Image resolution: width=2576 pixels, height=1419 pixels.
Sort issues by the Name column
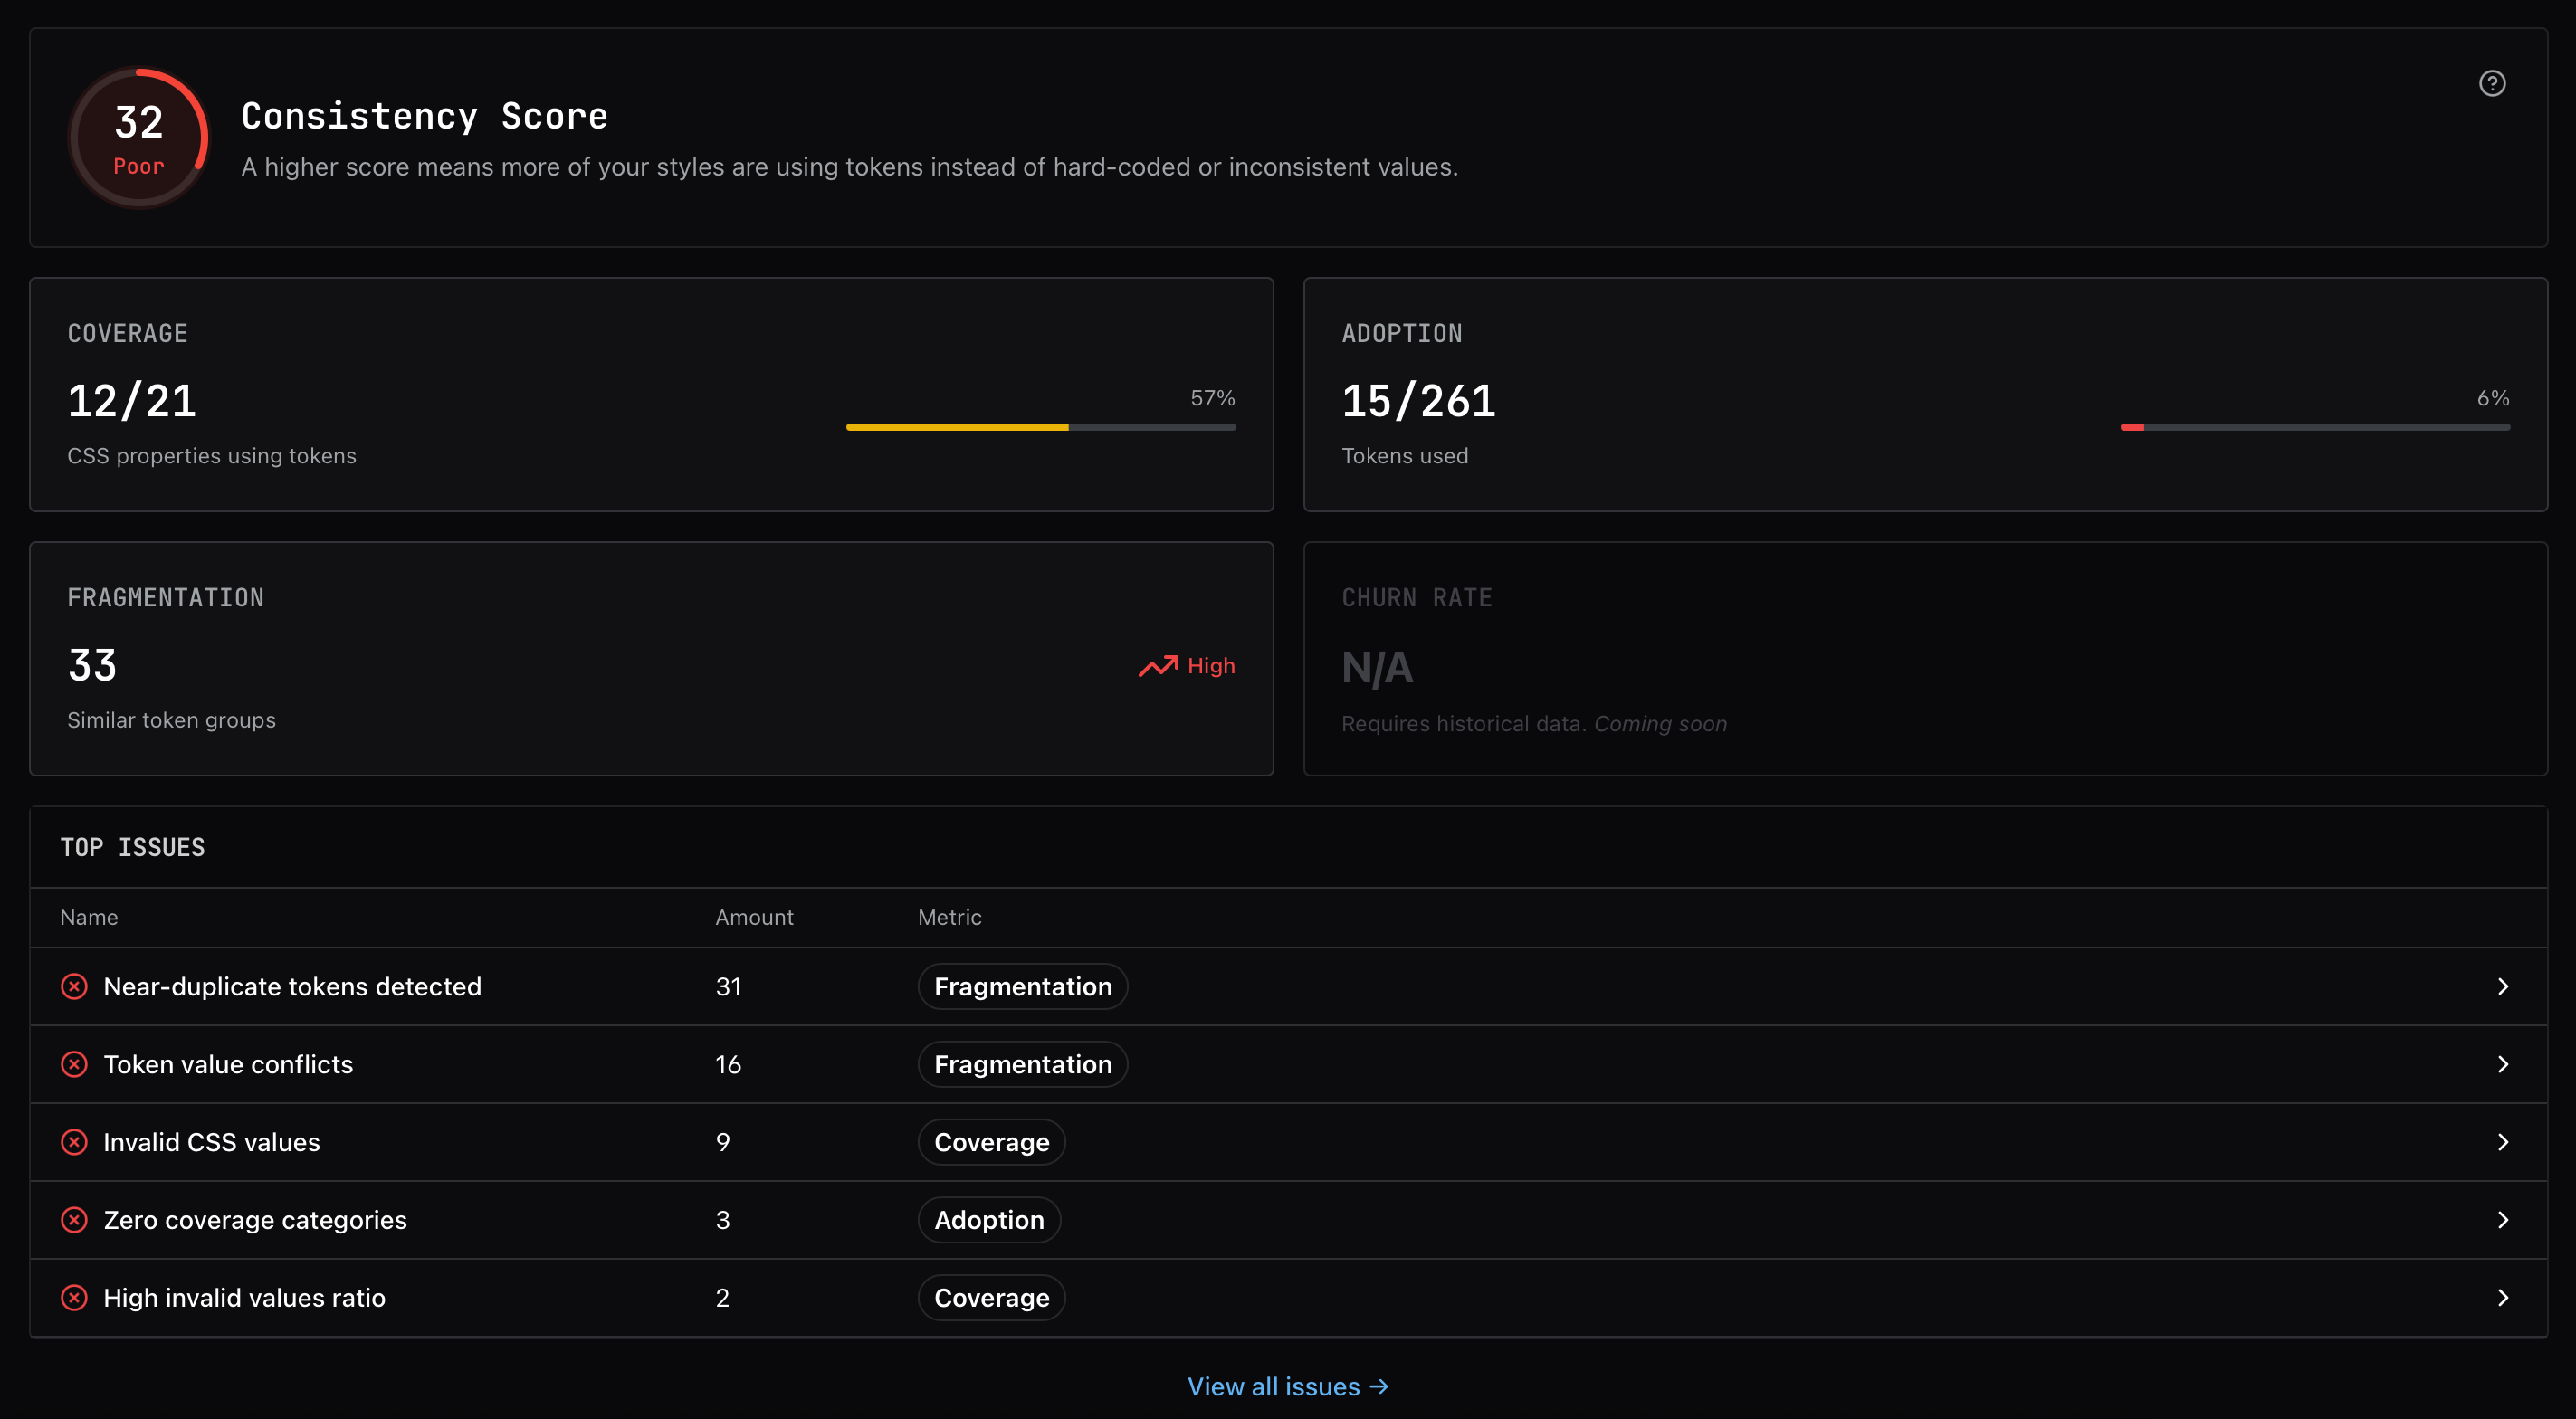(88, 917)
